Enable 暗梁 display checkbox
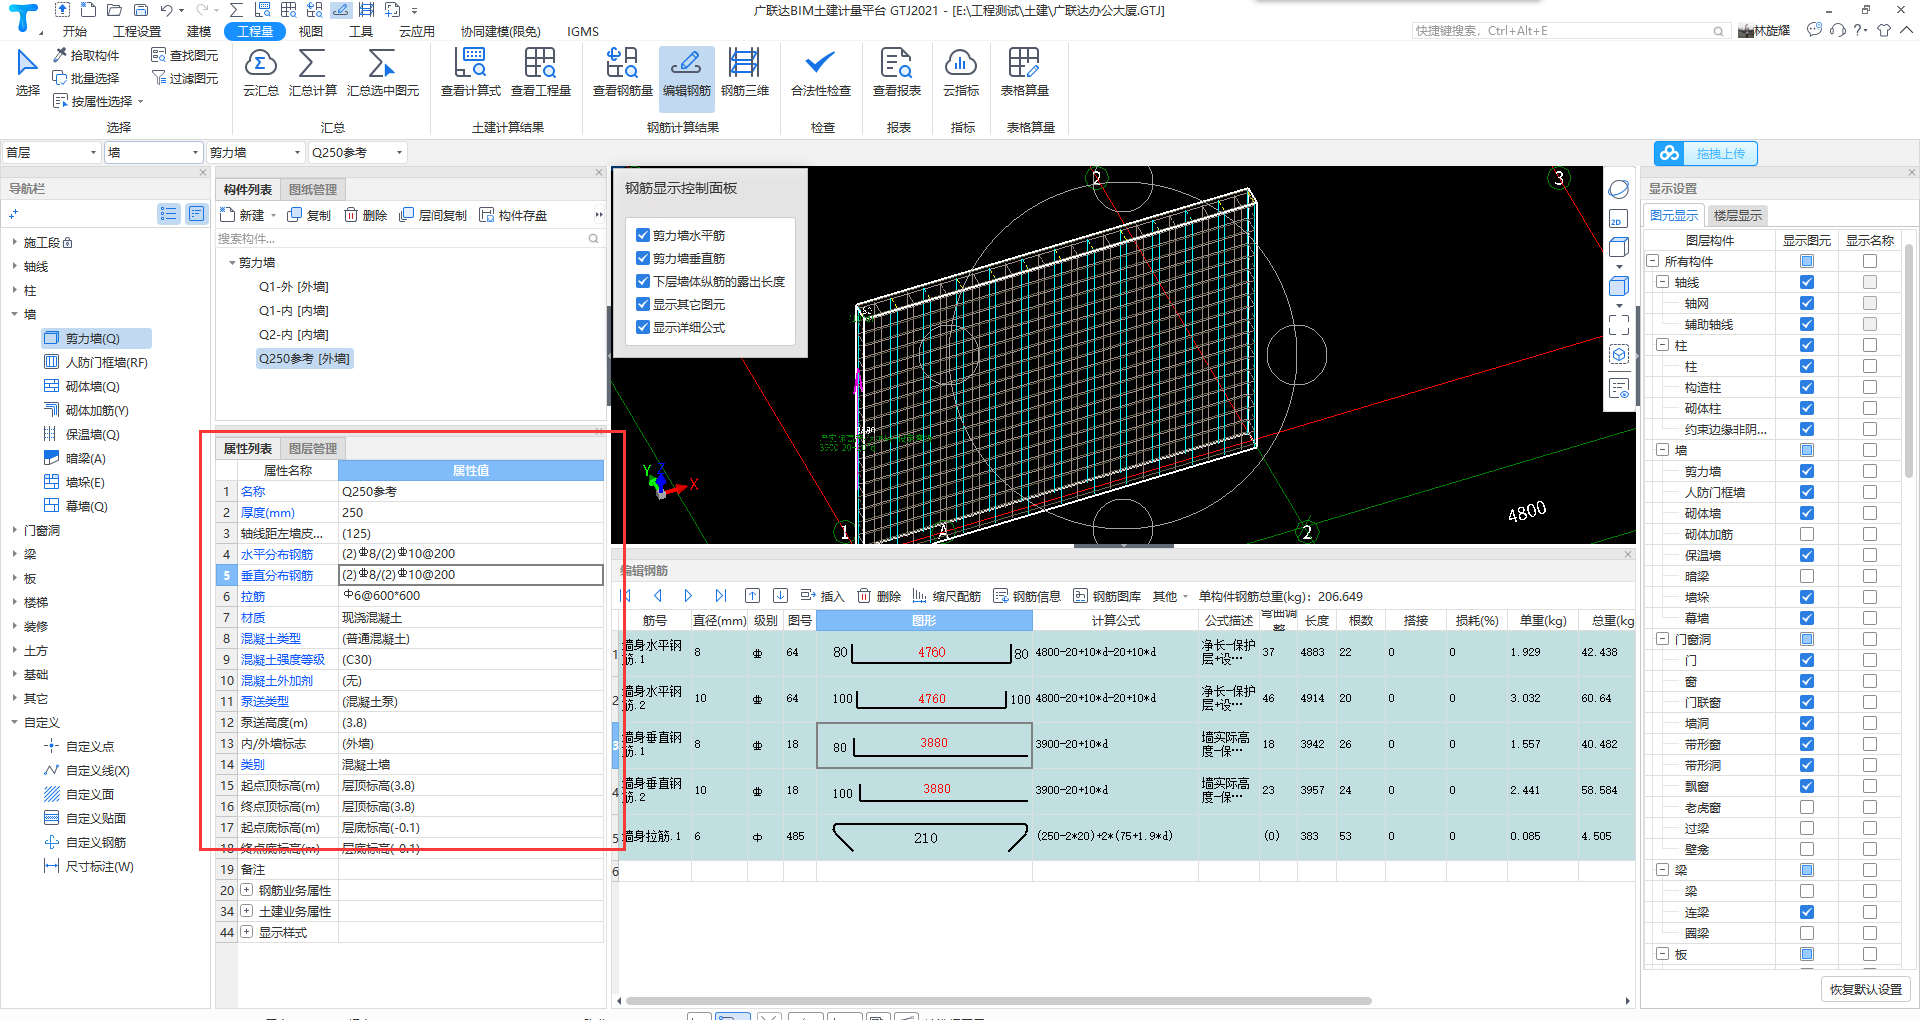Screen dimensions: 1920x1020 pos(1806,576)
